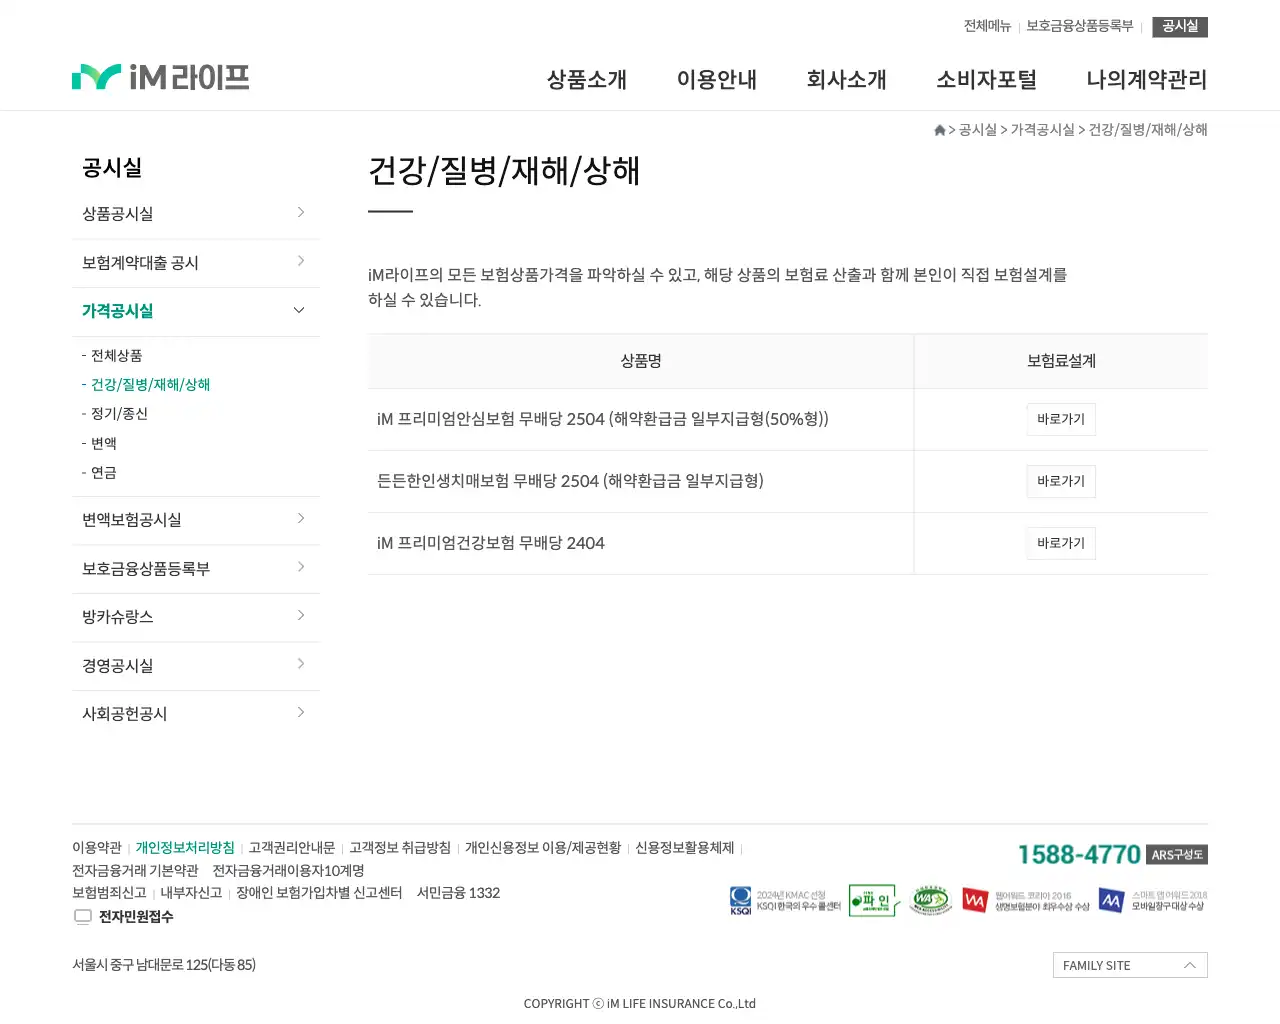Viewport: 1280px width, 1024px height.
Task: Click 전자민원접수 text link
Action: point(136,917)
